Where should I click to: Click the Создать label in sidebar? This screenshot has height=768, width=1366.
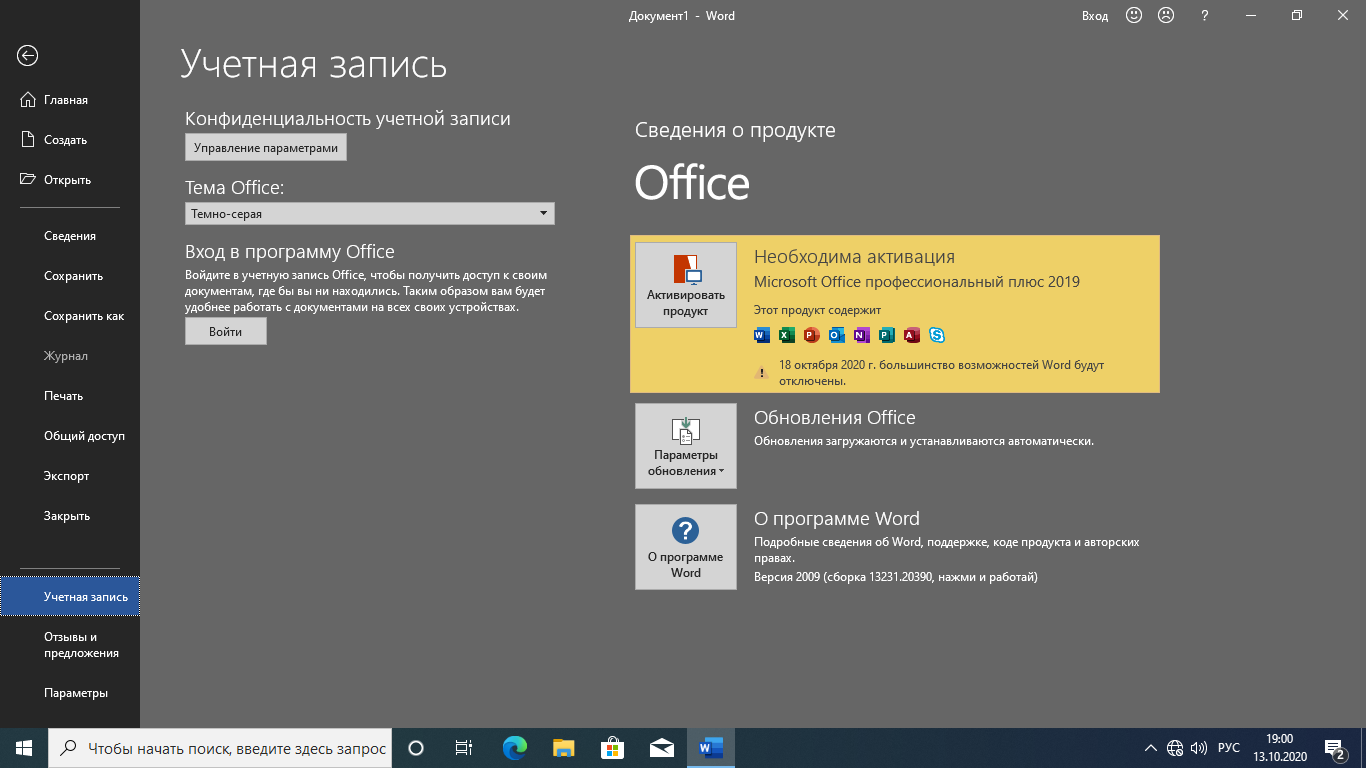(x=66, y=140)
